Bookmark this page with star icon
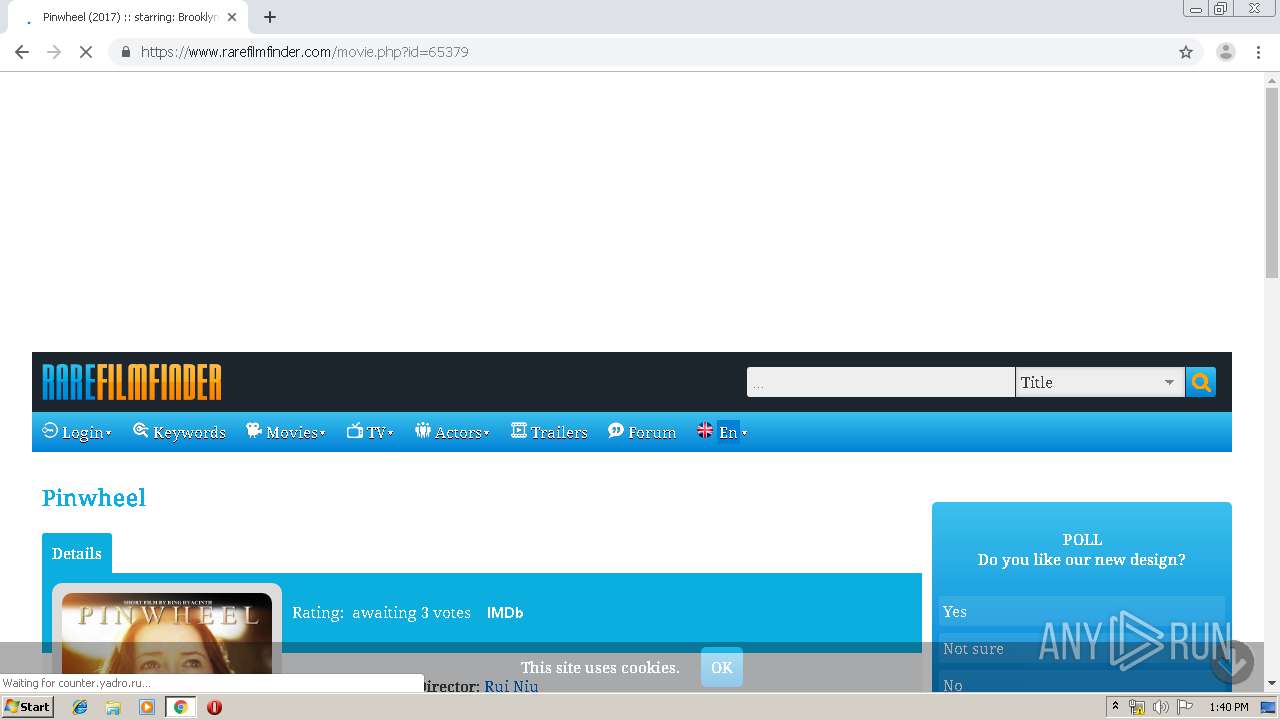 coord(1186,52)
